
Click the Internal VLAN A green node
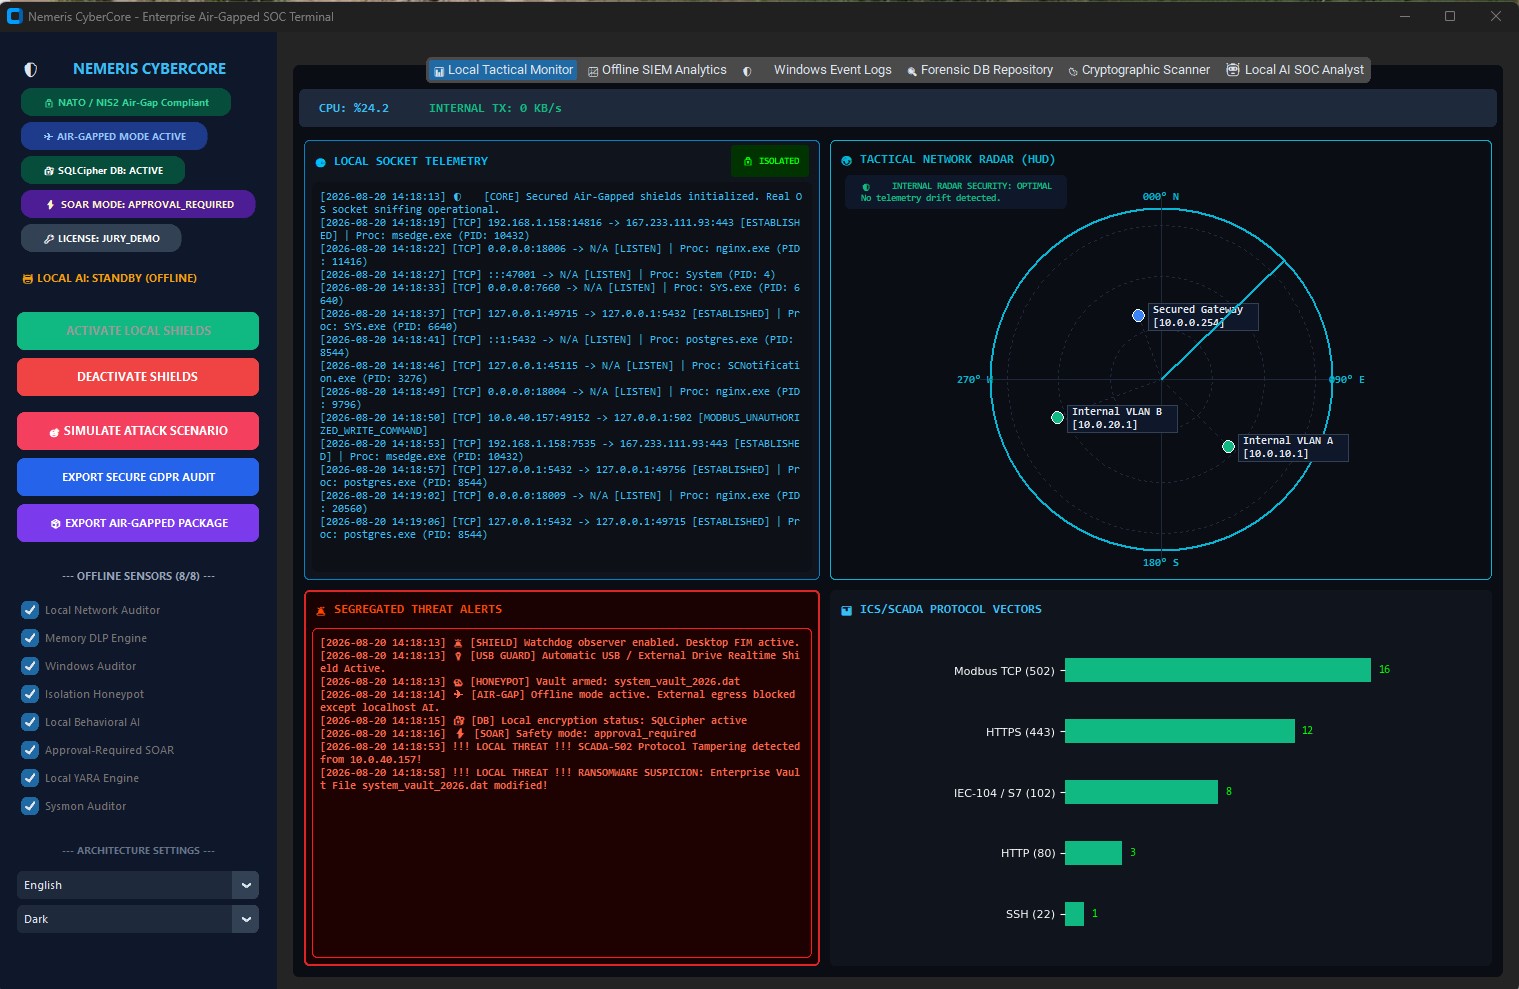[x=1228, y=446]
